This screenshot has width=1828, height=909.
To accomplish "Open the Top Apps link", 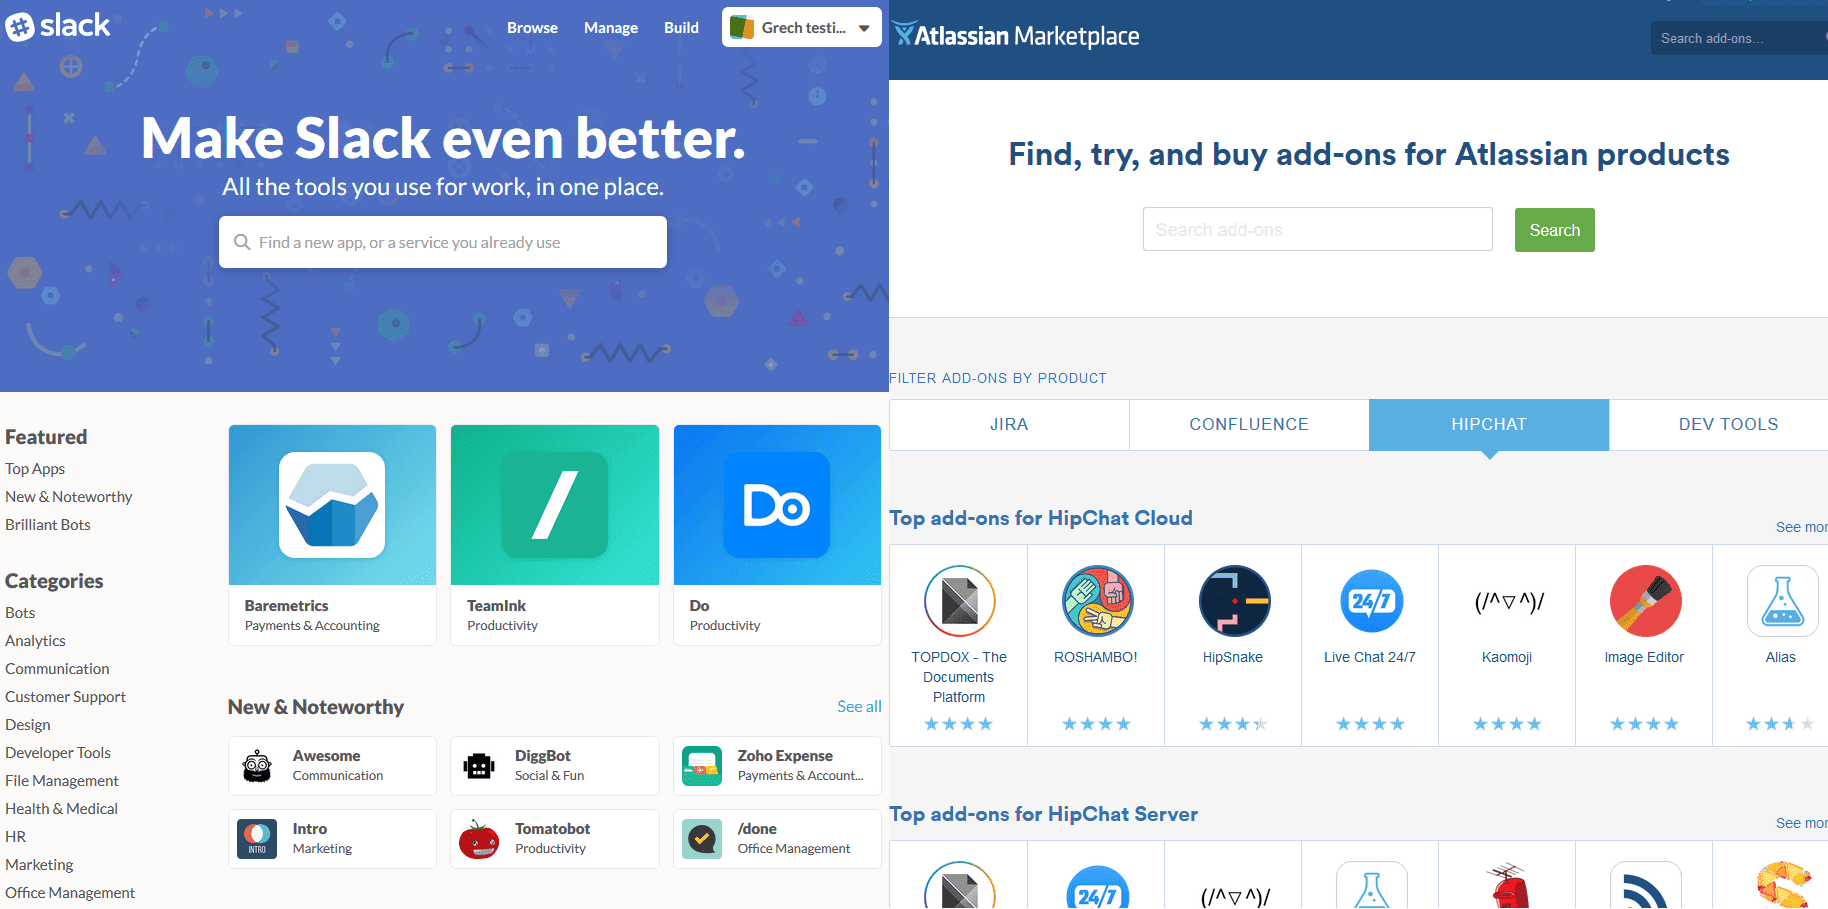I will tap(35, 468).
